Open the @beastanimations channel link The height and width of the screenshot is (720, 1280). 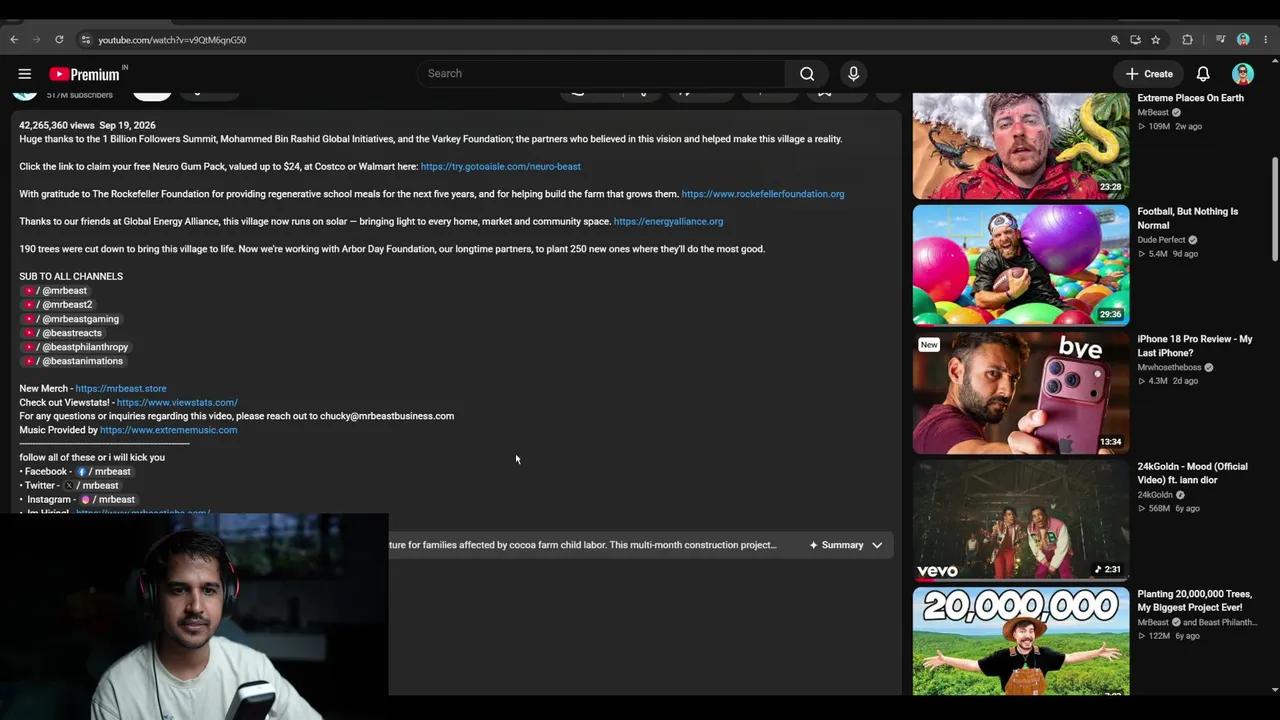tap(75, 361)
